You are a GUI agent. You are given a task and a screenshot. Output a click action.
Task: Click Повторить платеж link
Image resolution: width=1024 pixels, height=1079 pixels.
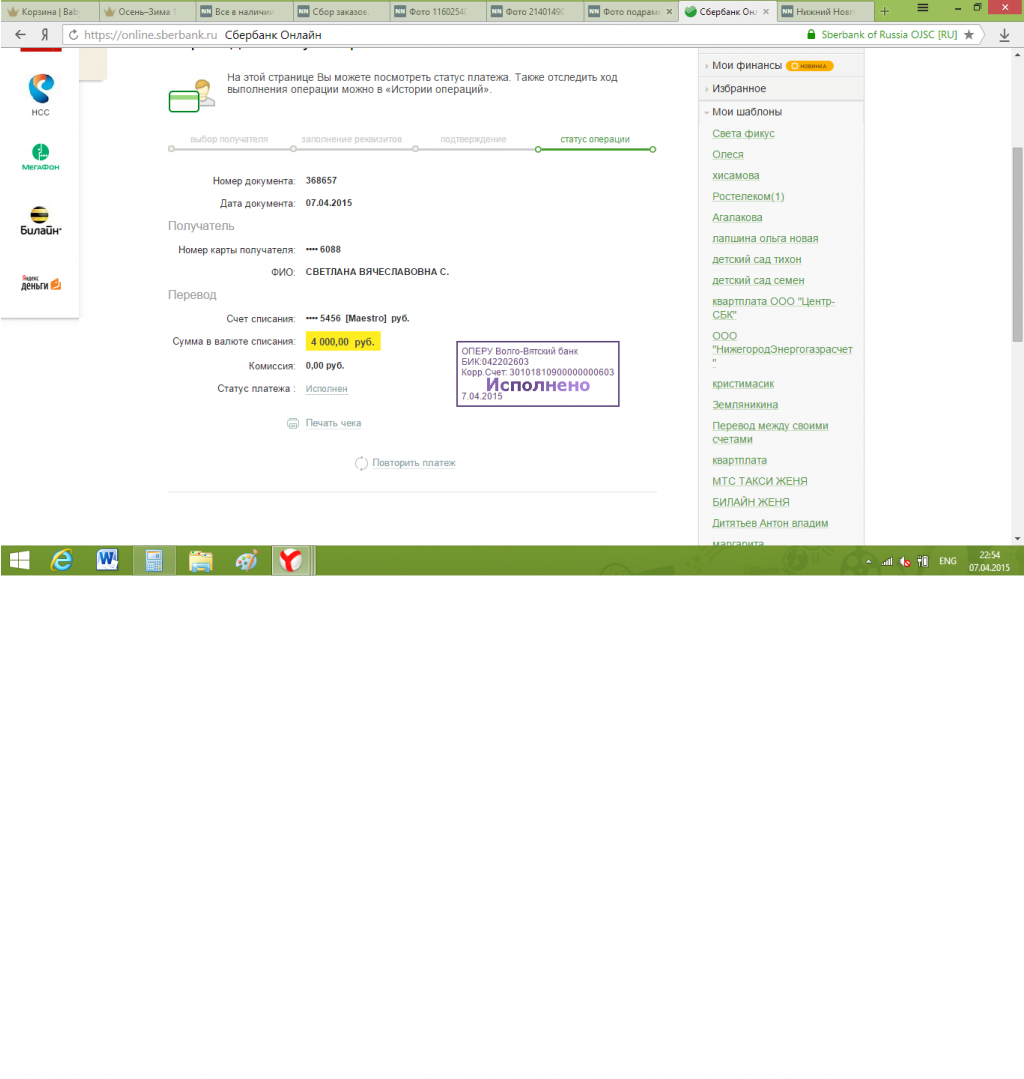(x=414, y=463)
